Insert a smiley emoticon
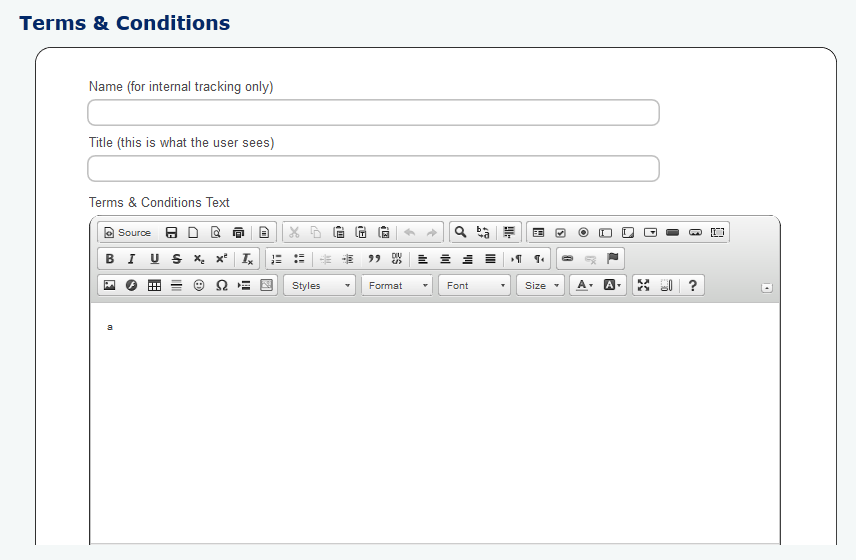This screenshot has height=560, width=856. [x=199, y=285]
